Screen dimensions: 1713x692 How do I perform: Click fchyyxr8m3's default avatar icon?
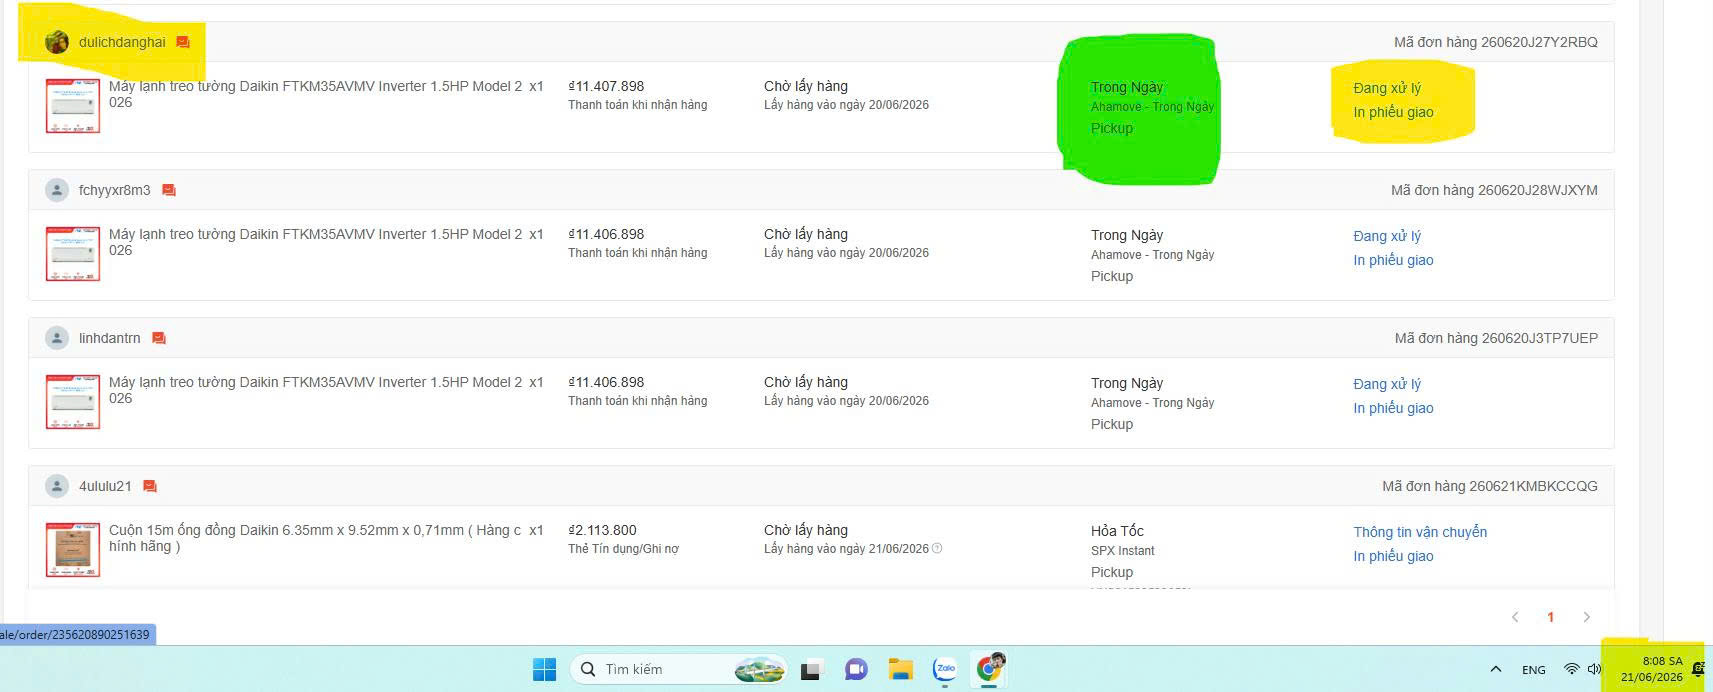coord(57,190)
